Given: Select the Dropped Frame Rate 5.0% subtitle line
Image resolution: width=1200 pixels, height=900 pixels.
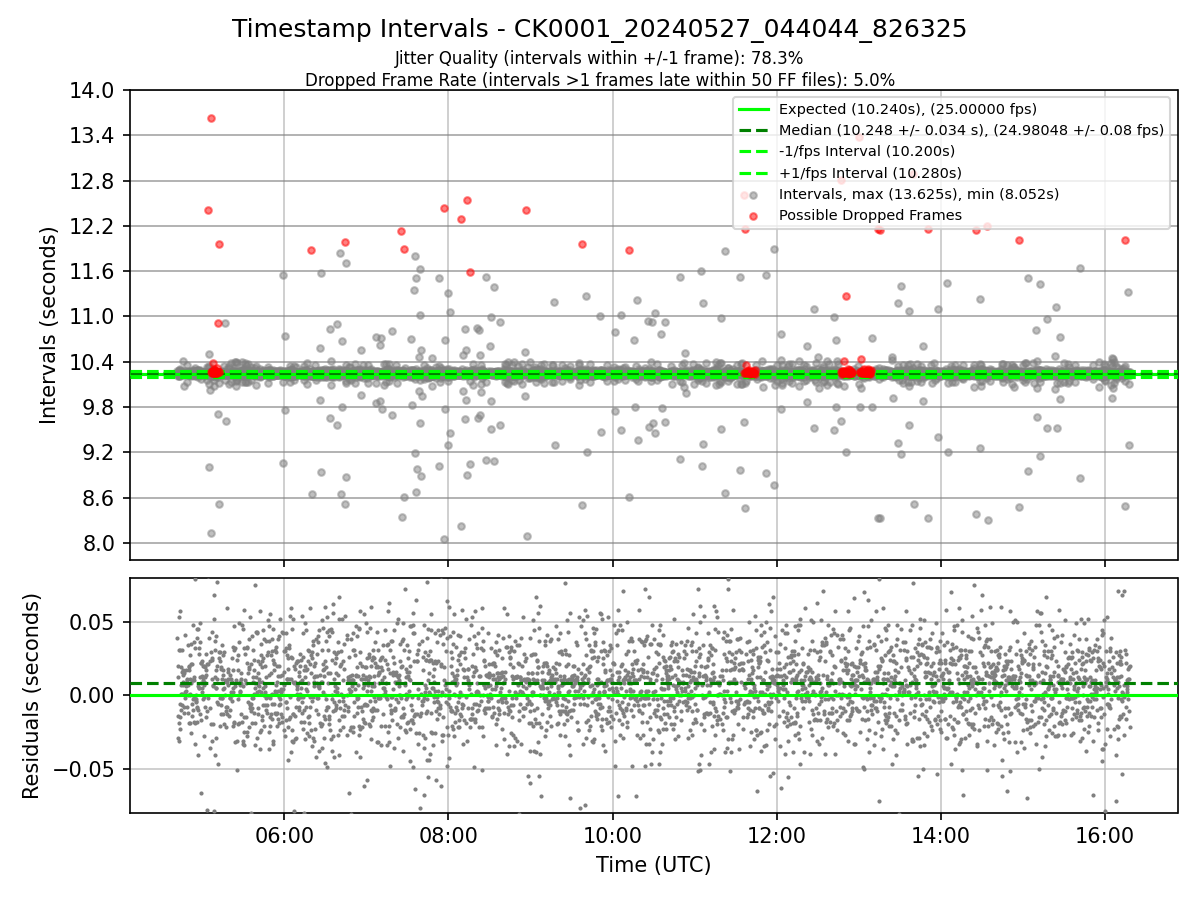Looking at the screenshot, I should (x=599, y=79).
